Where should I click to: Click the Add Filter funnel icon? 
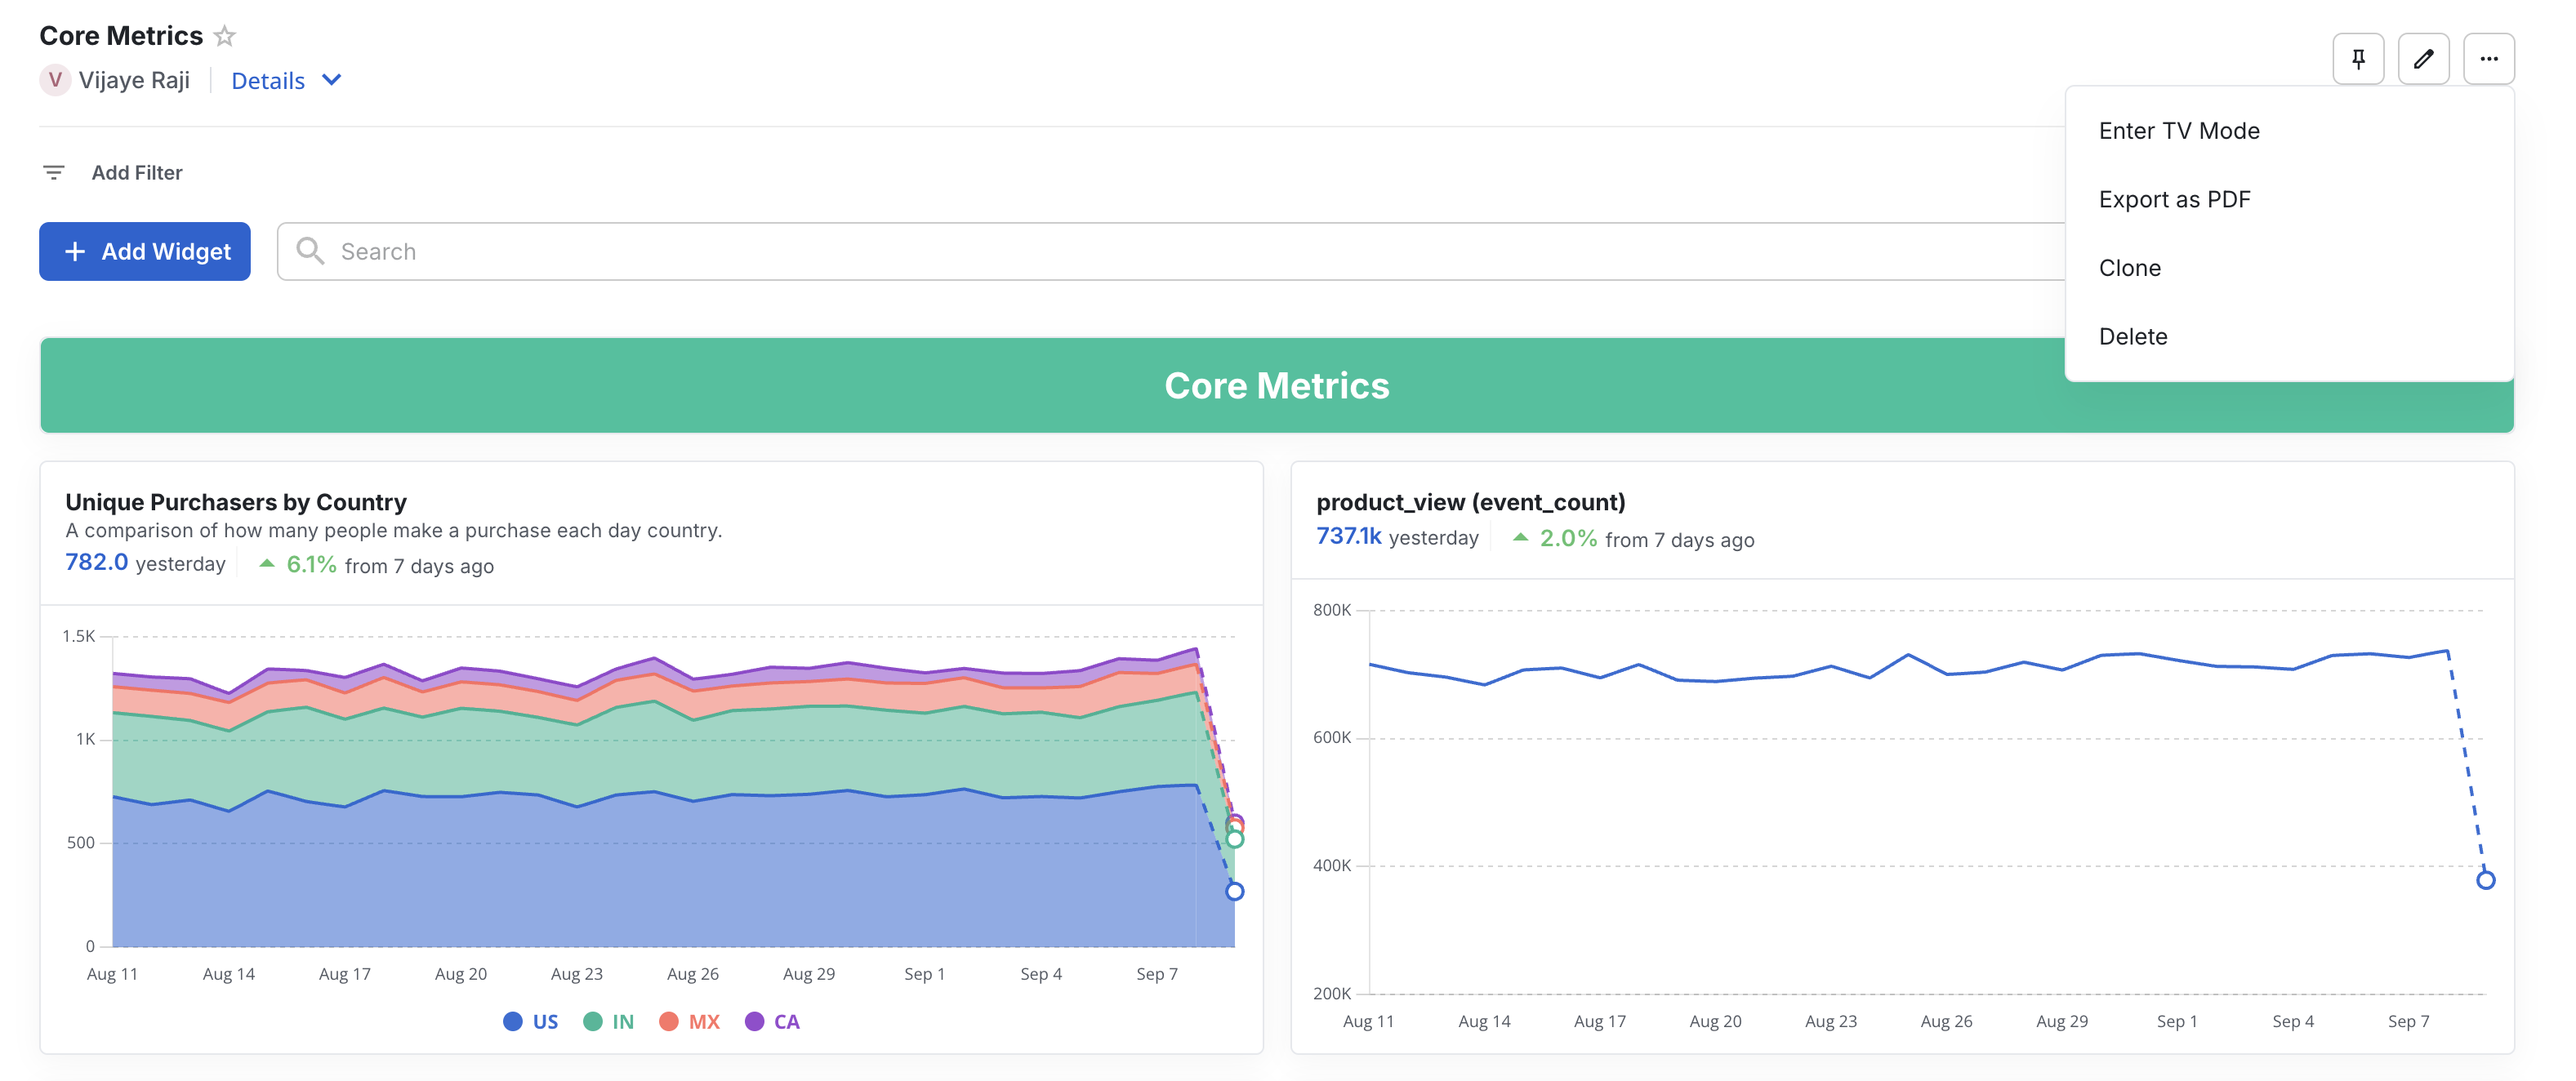(54, 172)
